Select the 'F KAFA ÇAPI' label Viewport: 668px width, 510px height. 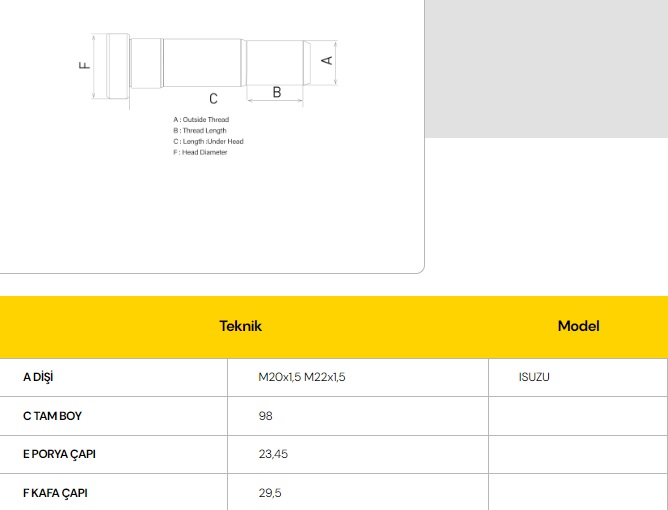tap(55, 493)
